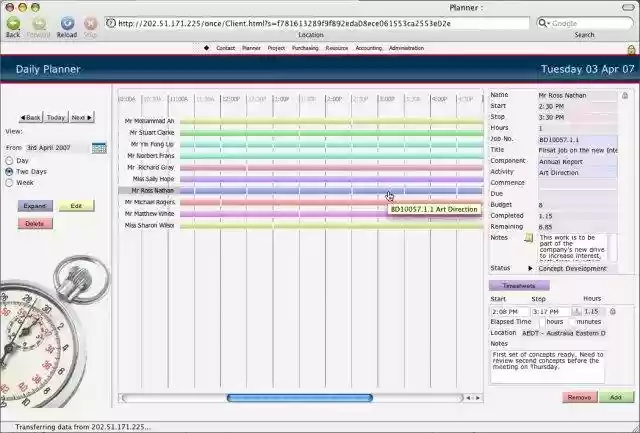This screenshot has height=433, width=640.
Task: Click Miss Sally Hope's purple schedule bar
Action: pyautogui.click(x=331, y=179)
